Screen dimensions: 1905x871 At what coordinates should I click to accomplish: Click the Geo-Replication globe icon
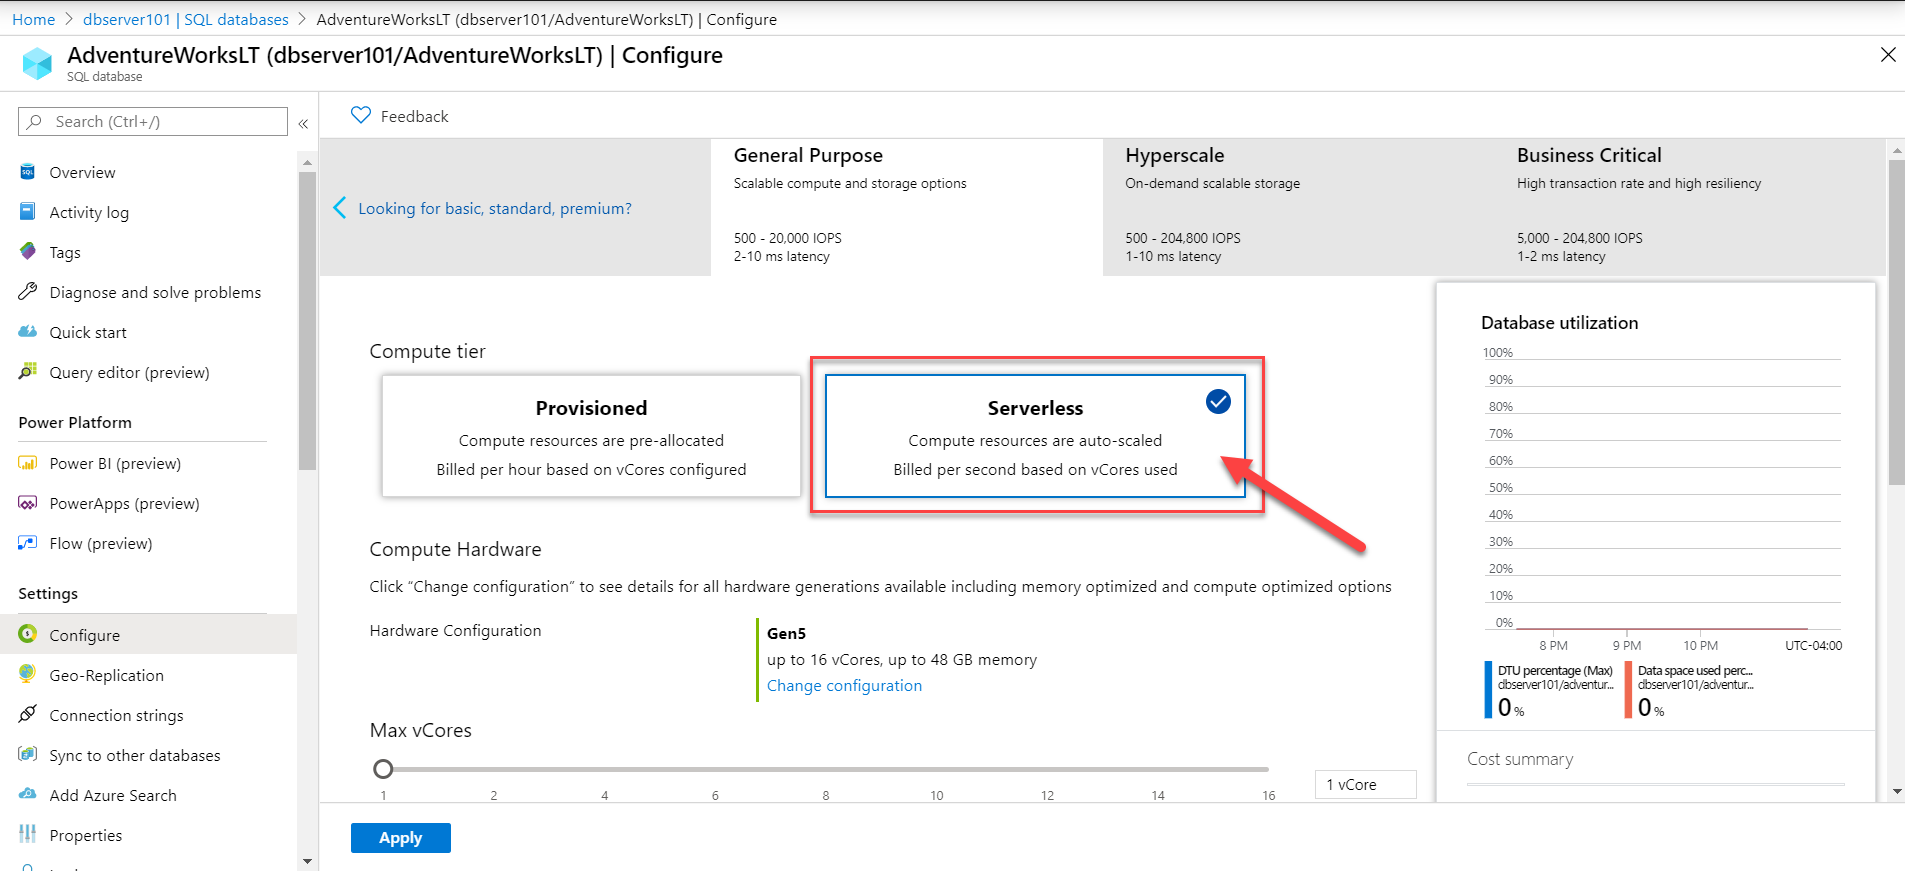(x=28, y=675)
